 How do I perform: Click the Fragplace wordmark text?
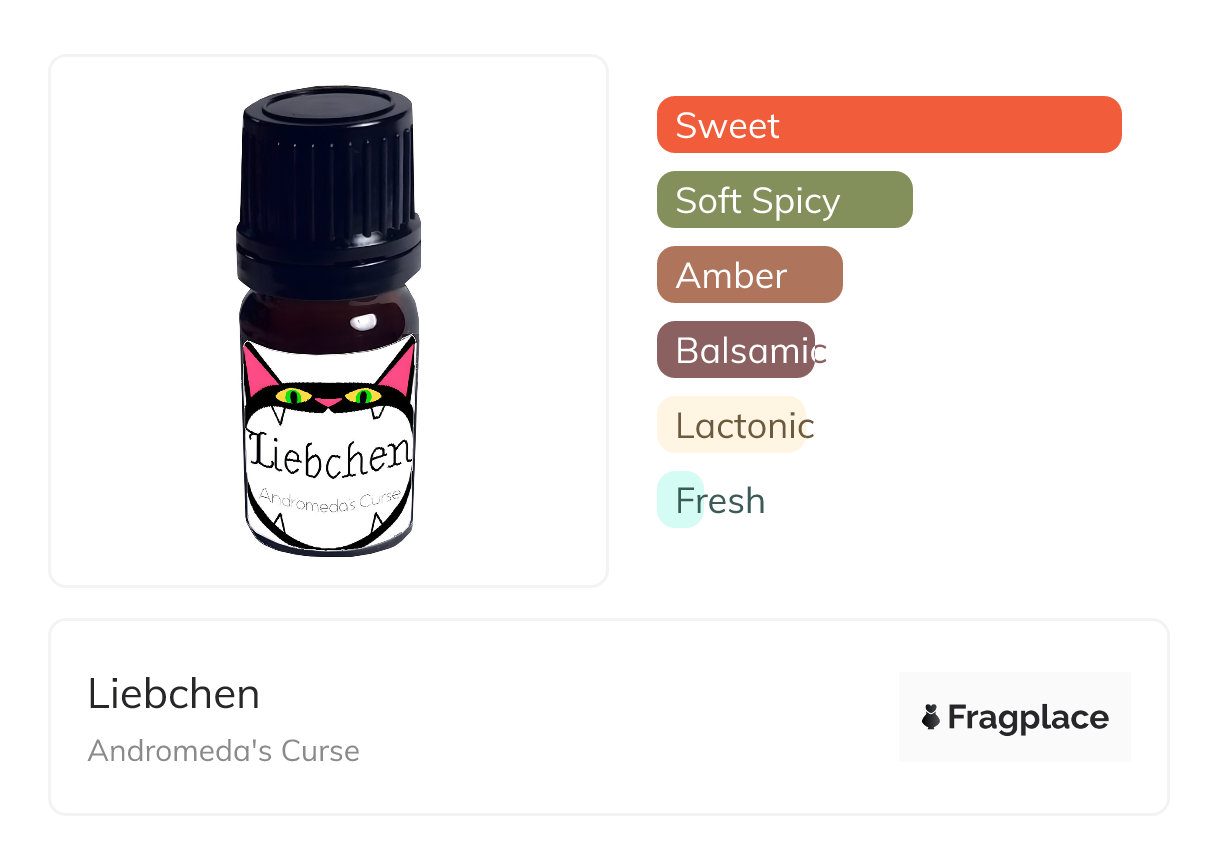(x=1028, y=718)
